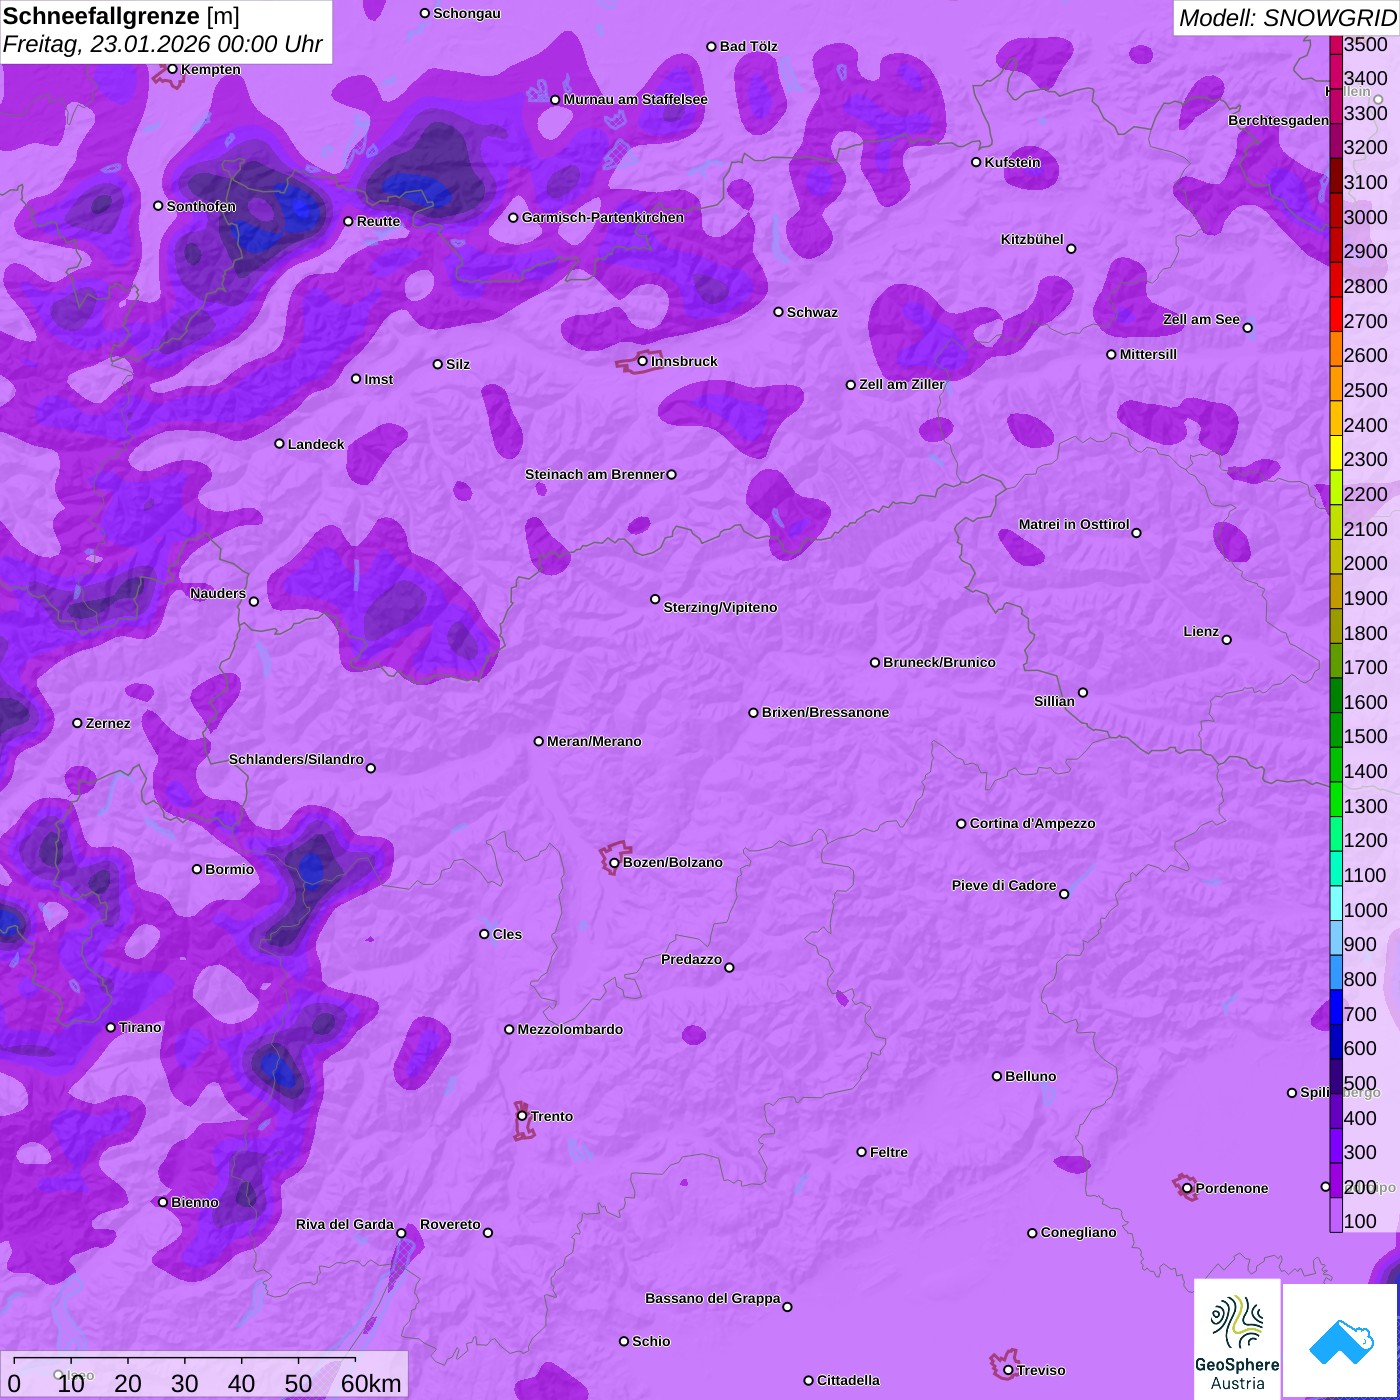1400x1400 pixels.
Task: Click the Feltre location dot
Action: [861, 1152]
